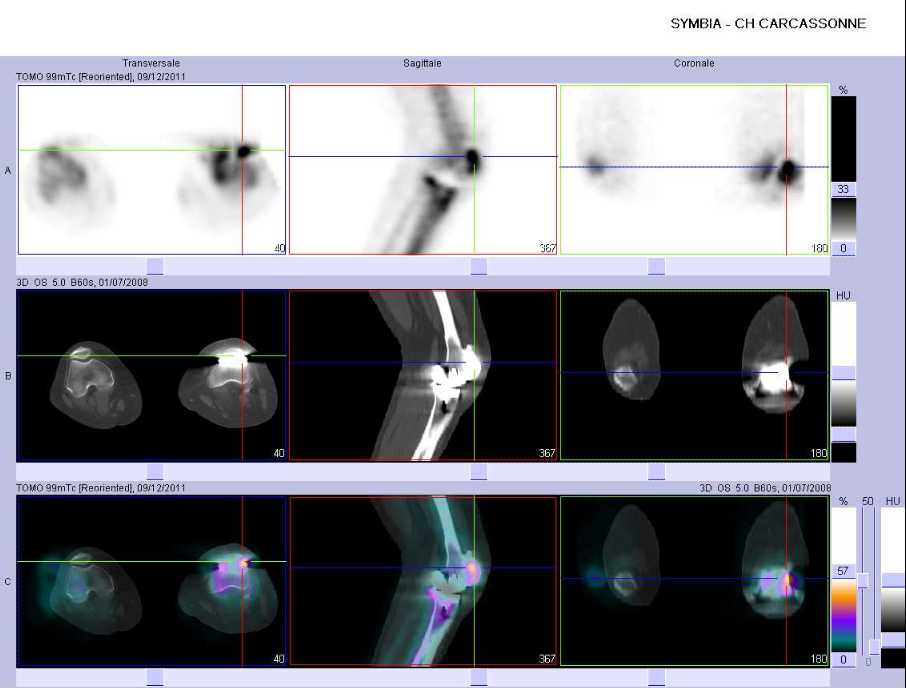Click slice slider thumb under row B coronal view
The height and width of the screenshot is (688, 906).
656,472
